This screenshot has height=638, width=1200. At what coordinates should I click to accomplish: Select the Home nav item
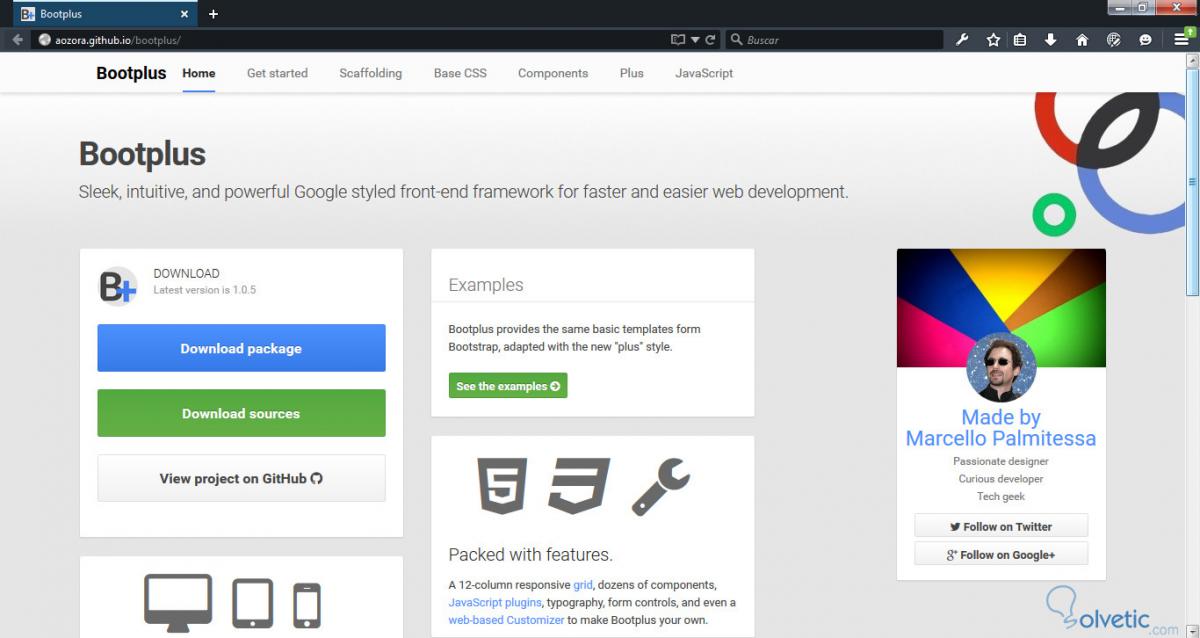199,73
